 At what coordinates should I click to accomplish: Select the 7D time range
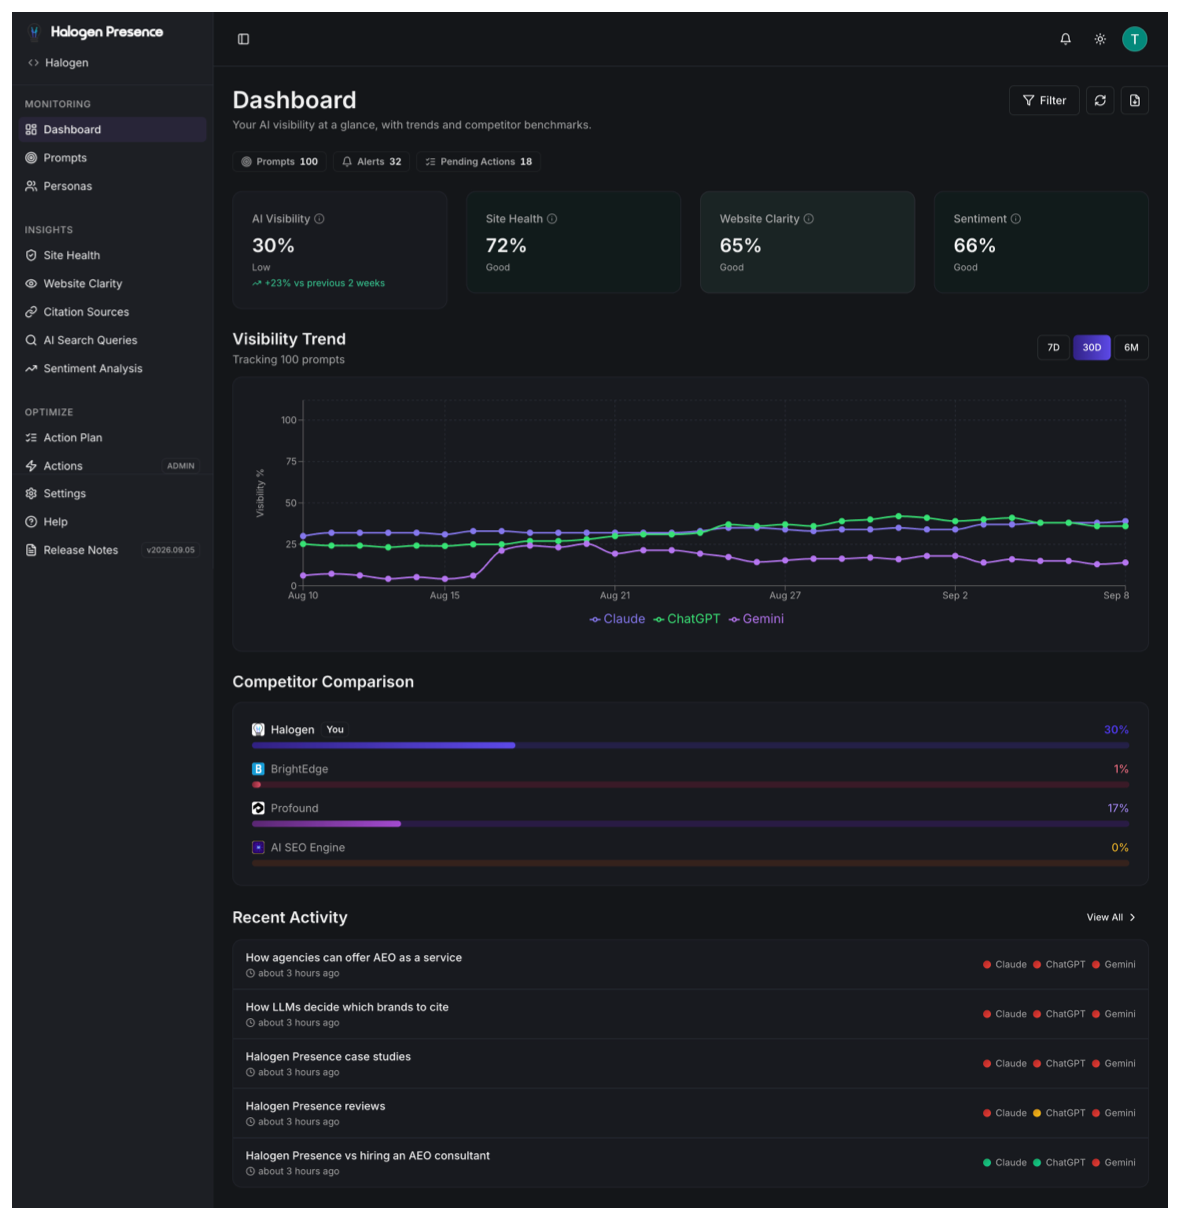pyautogui.click(x=1053, y=348)
